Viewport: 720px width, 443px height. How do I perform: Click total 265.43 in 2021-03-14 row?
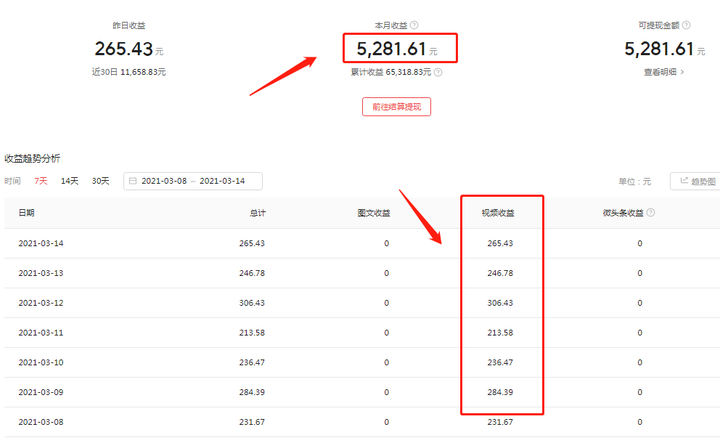(252, 243)
